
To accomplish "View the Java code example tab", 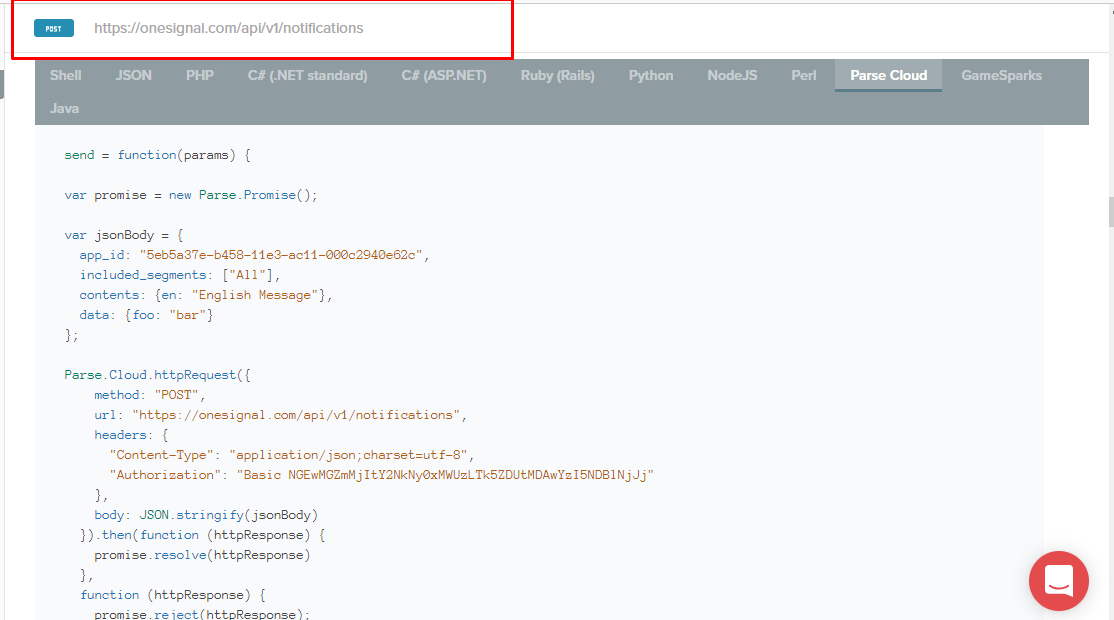I will pyautogui.click(x=64, y=109).
